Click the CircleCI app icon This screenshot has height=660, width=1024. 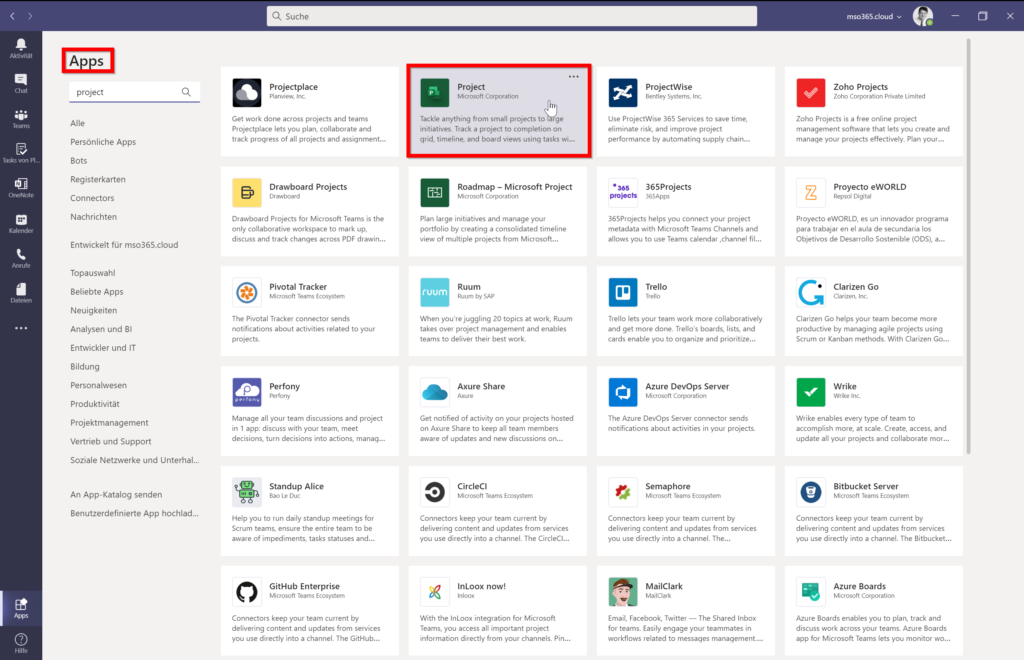click(x=434, y=492)
